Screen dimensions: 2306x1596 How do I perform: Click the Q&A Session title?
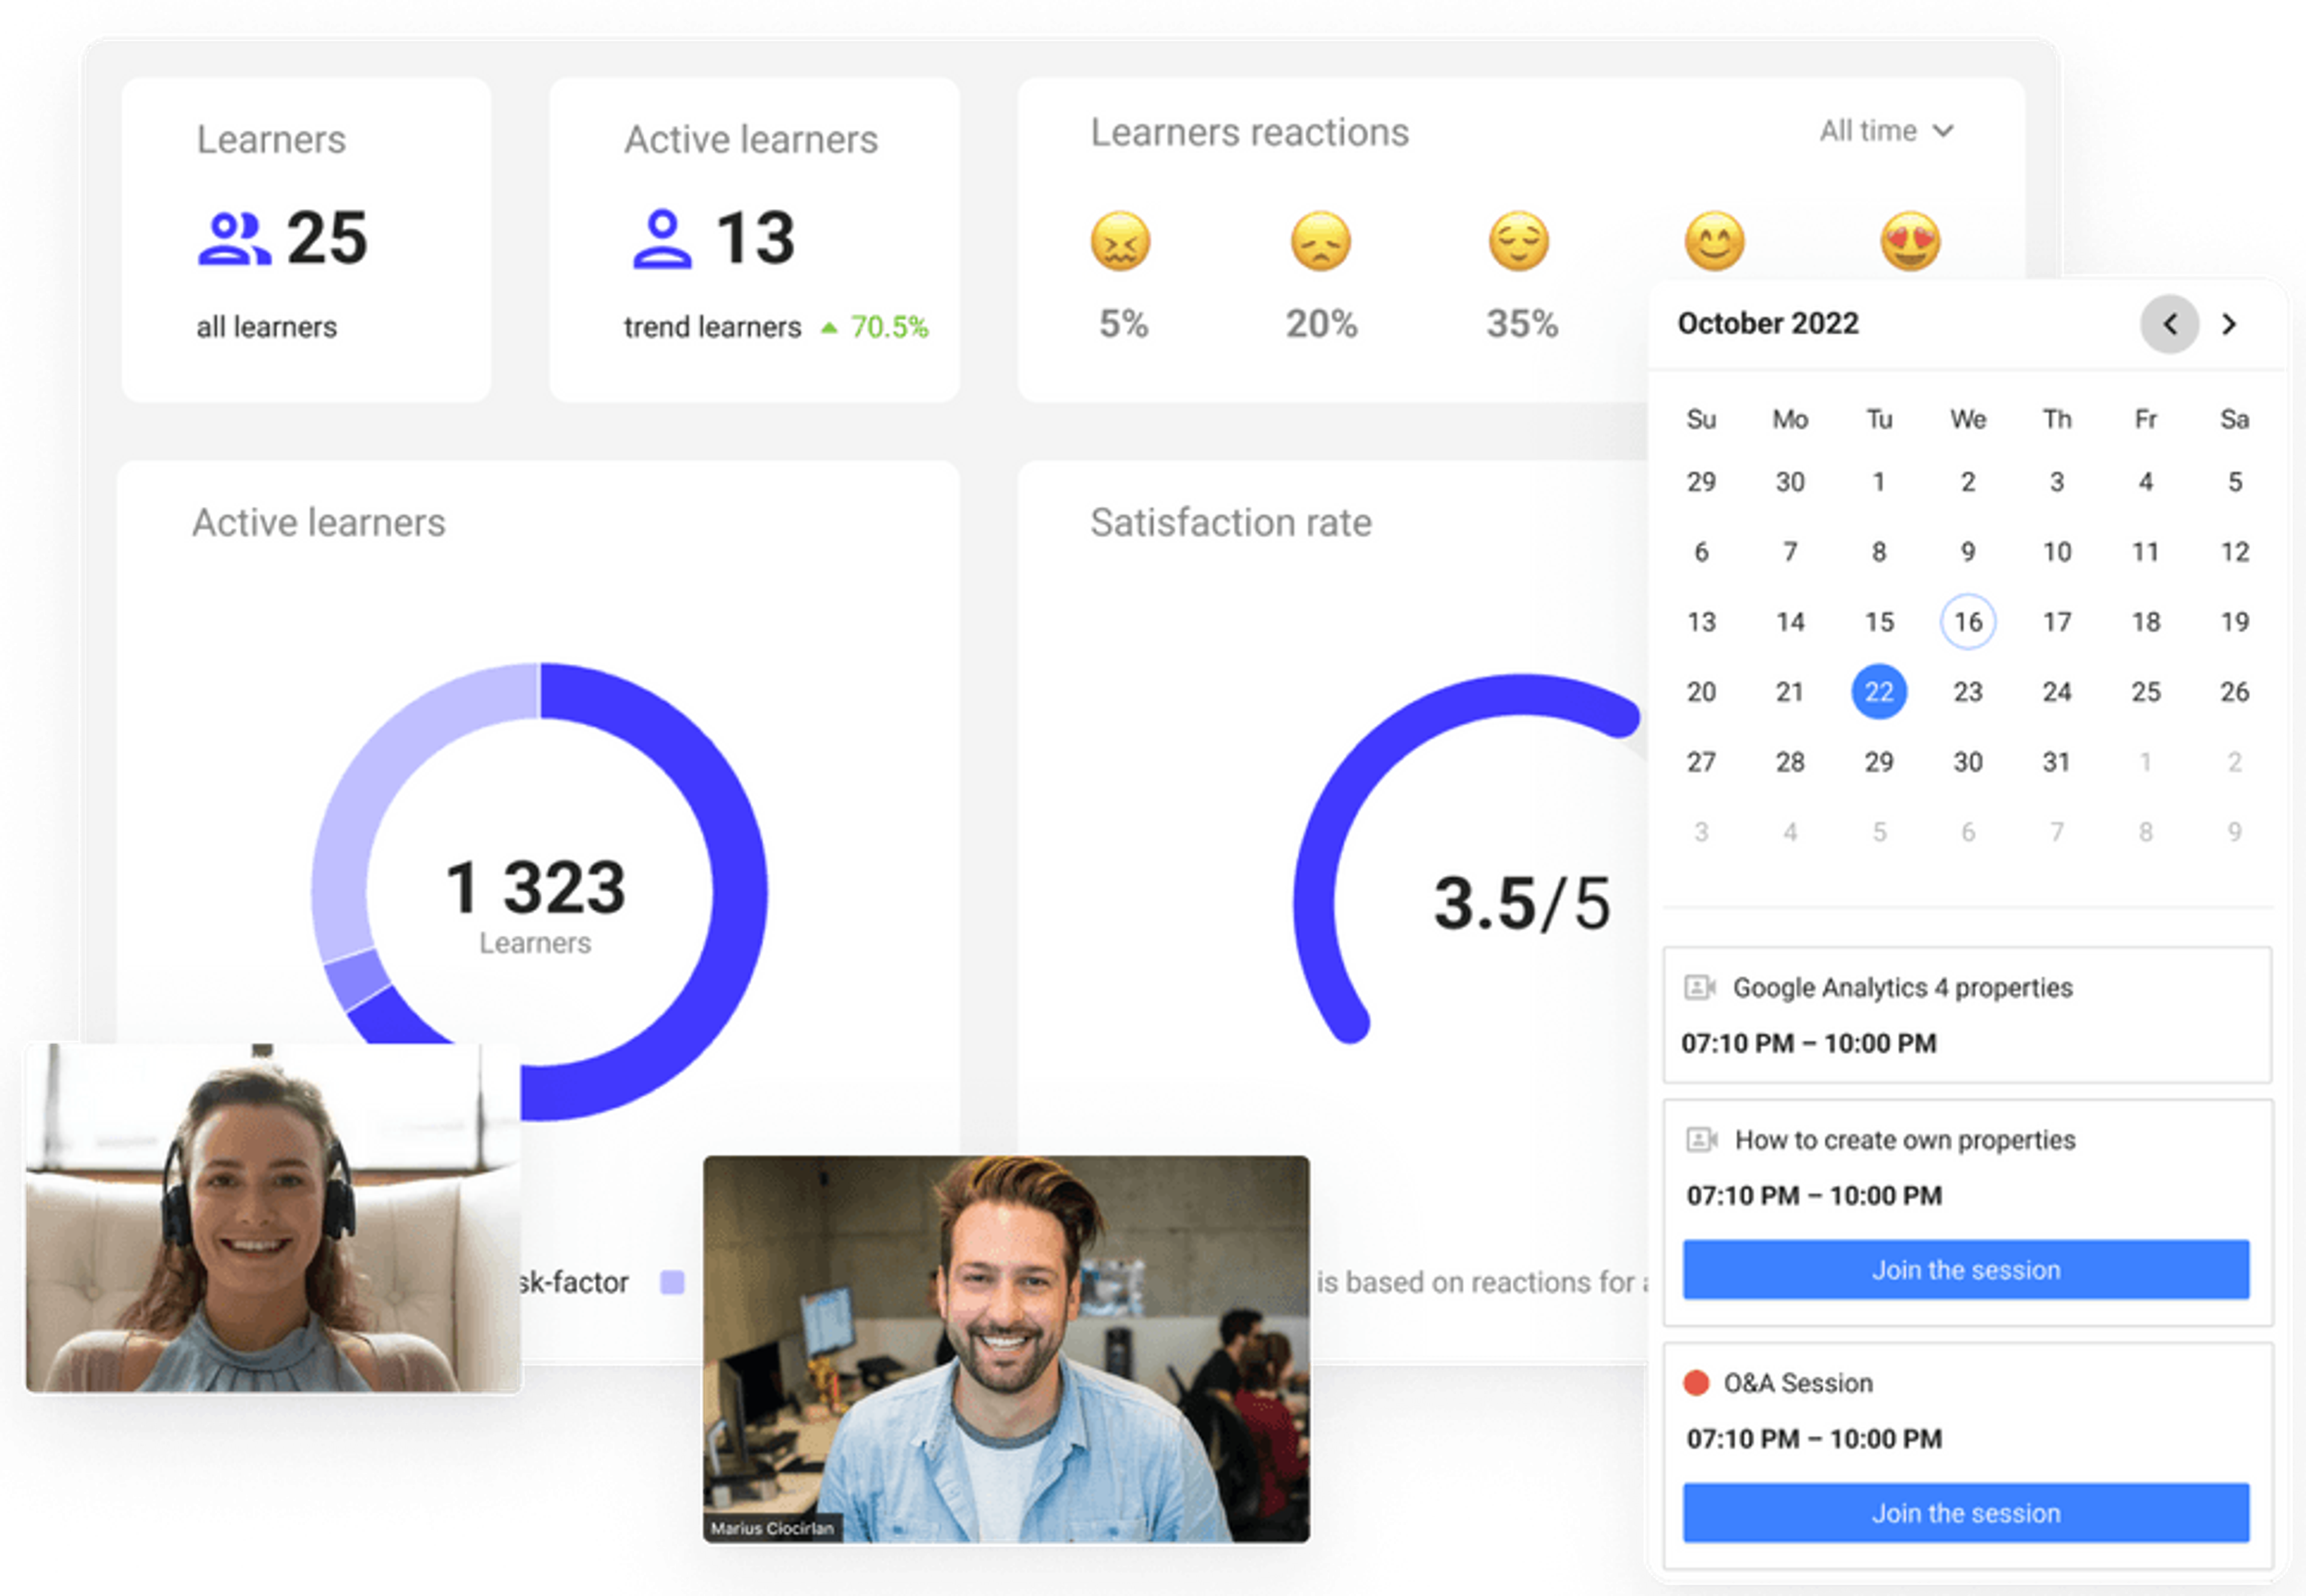point(1798,1383)
